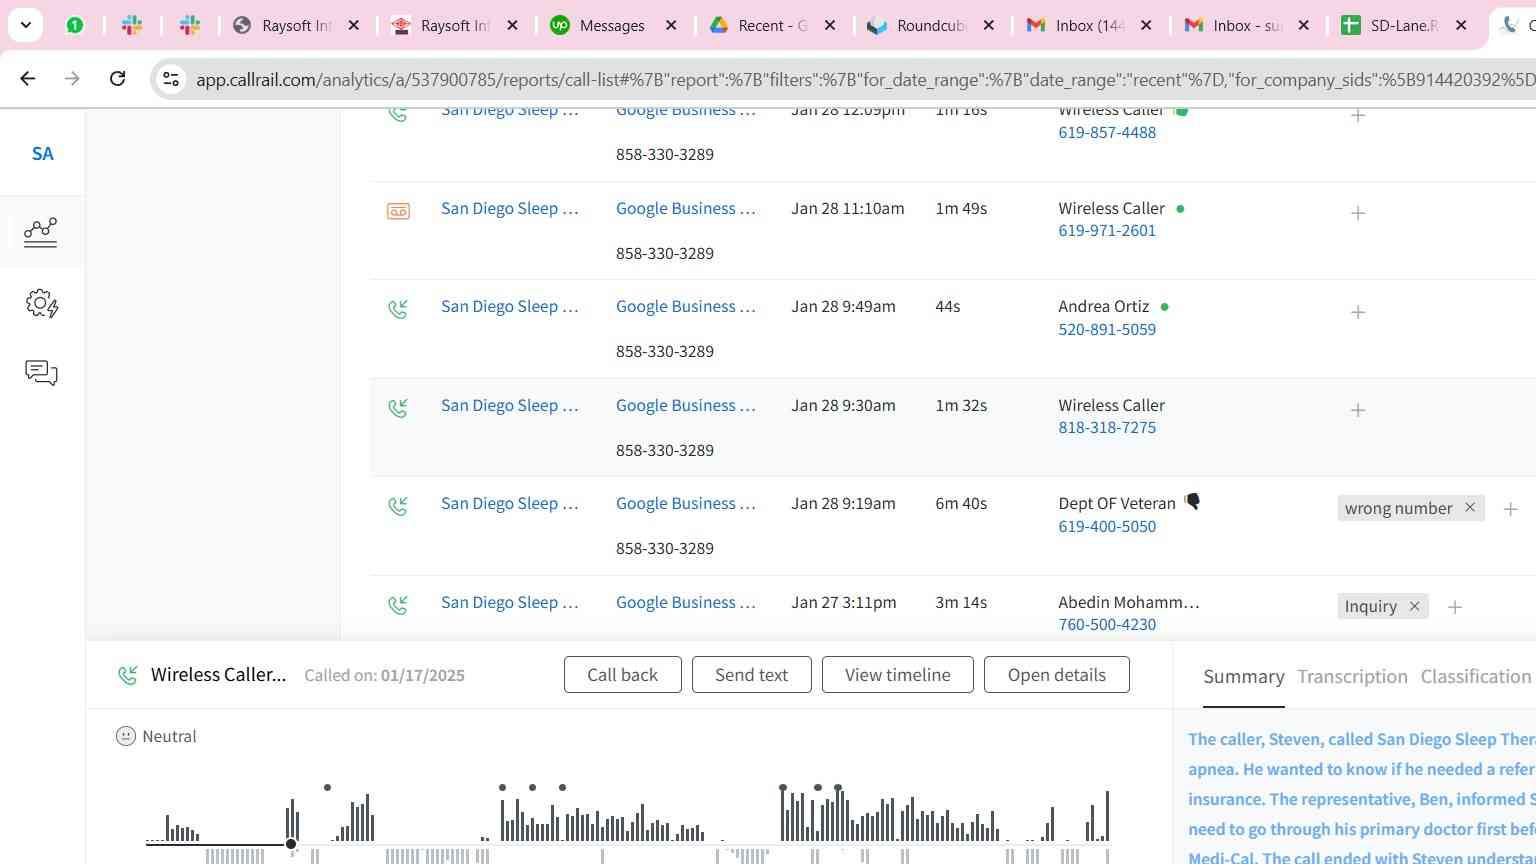Close the SD-Lane spreadsheet tab
Viewport: 1536px width, 864px height.
click(x=1461, y=26)
